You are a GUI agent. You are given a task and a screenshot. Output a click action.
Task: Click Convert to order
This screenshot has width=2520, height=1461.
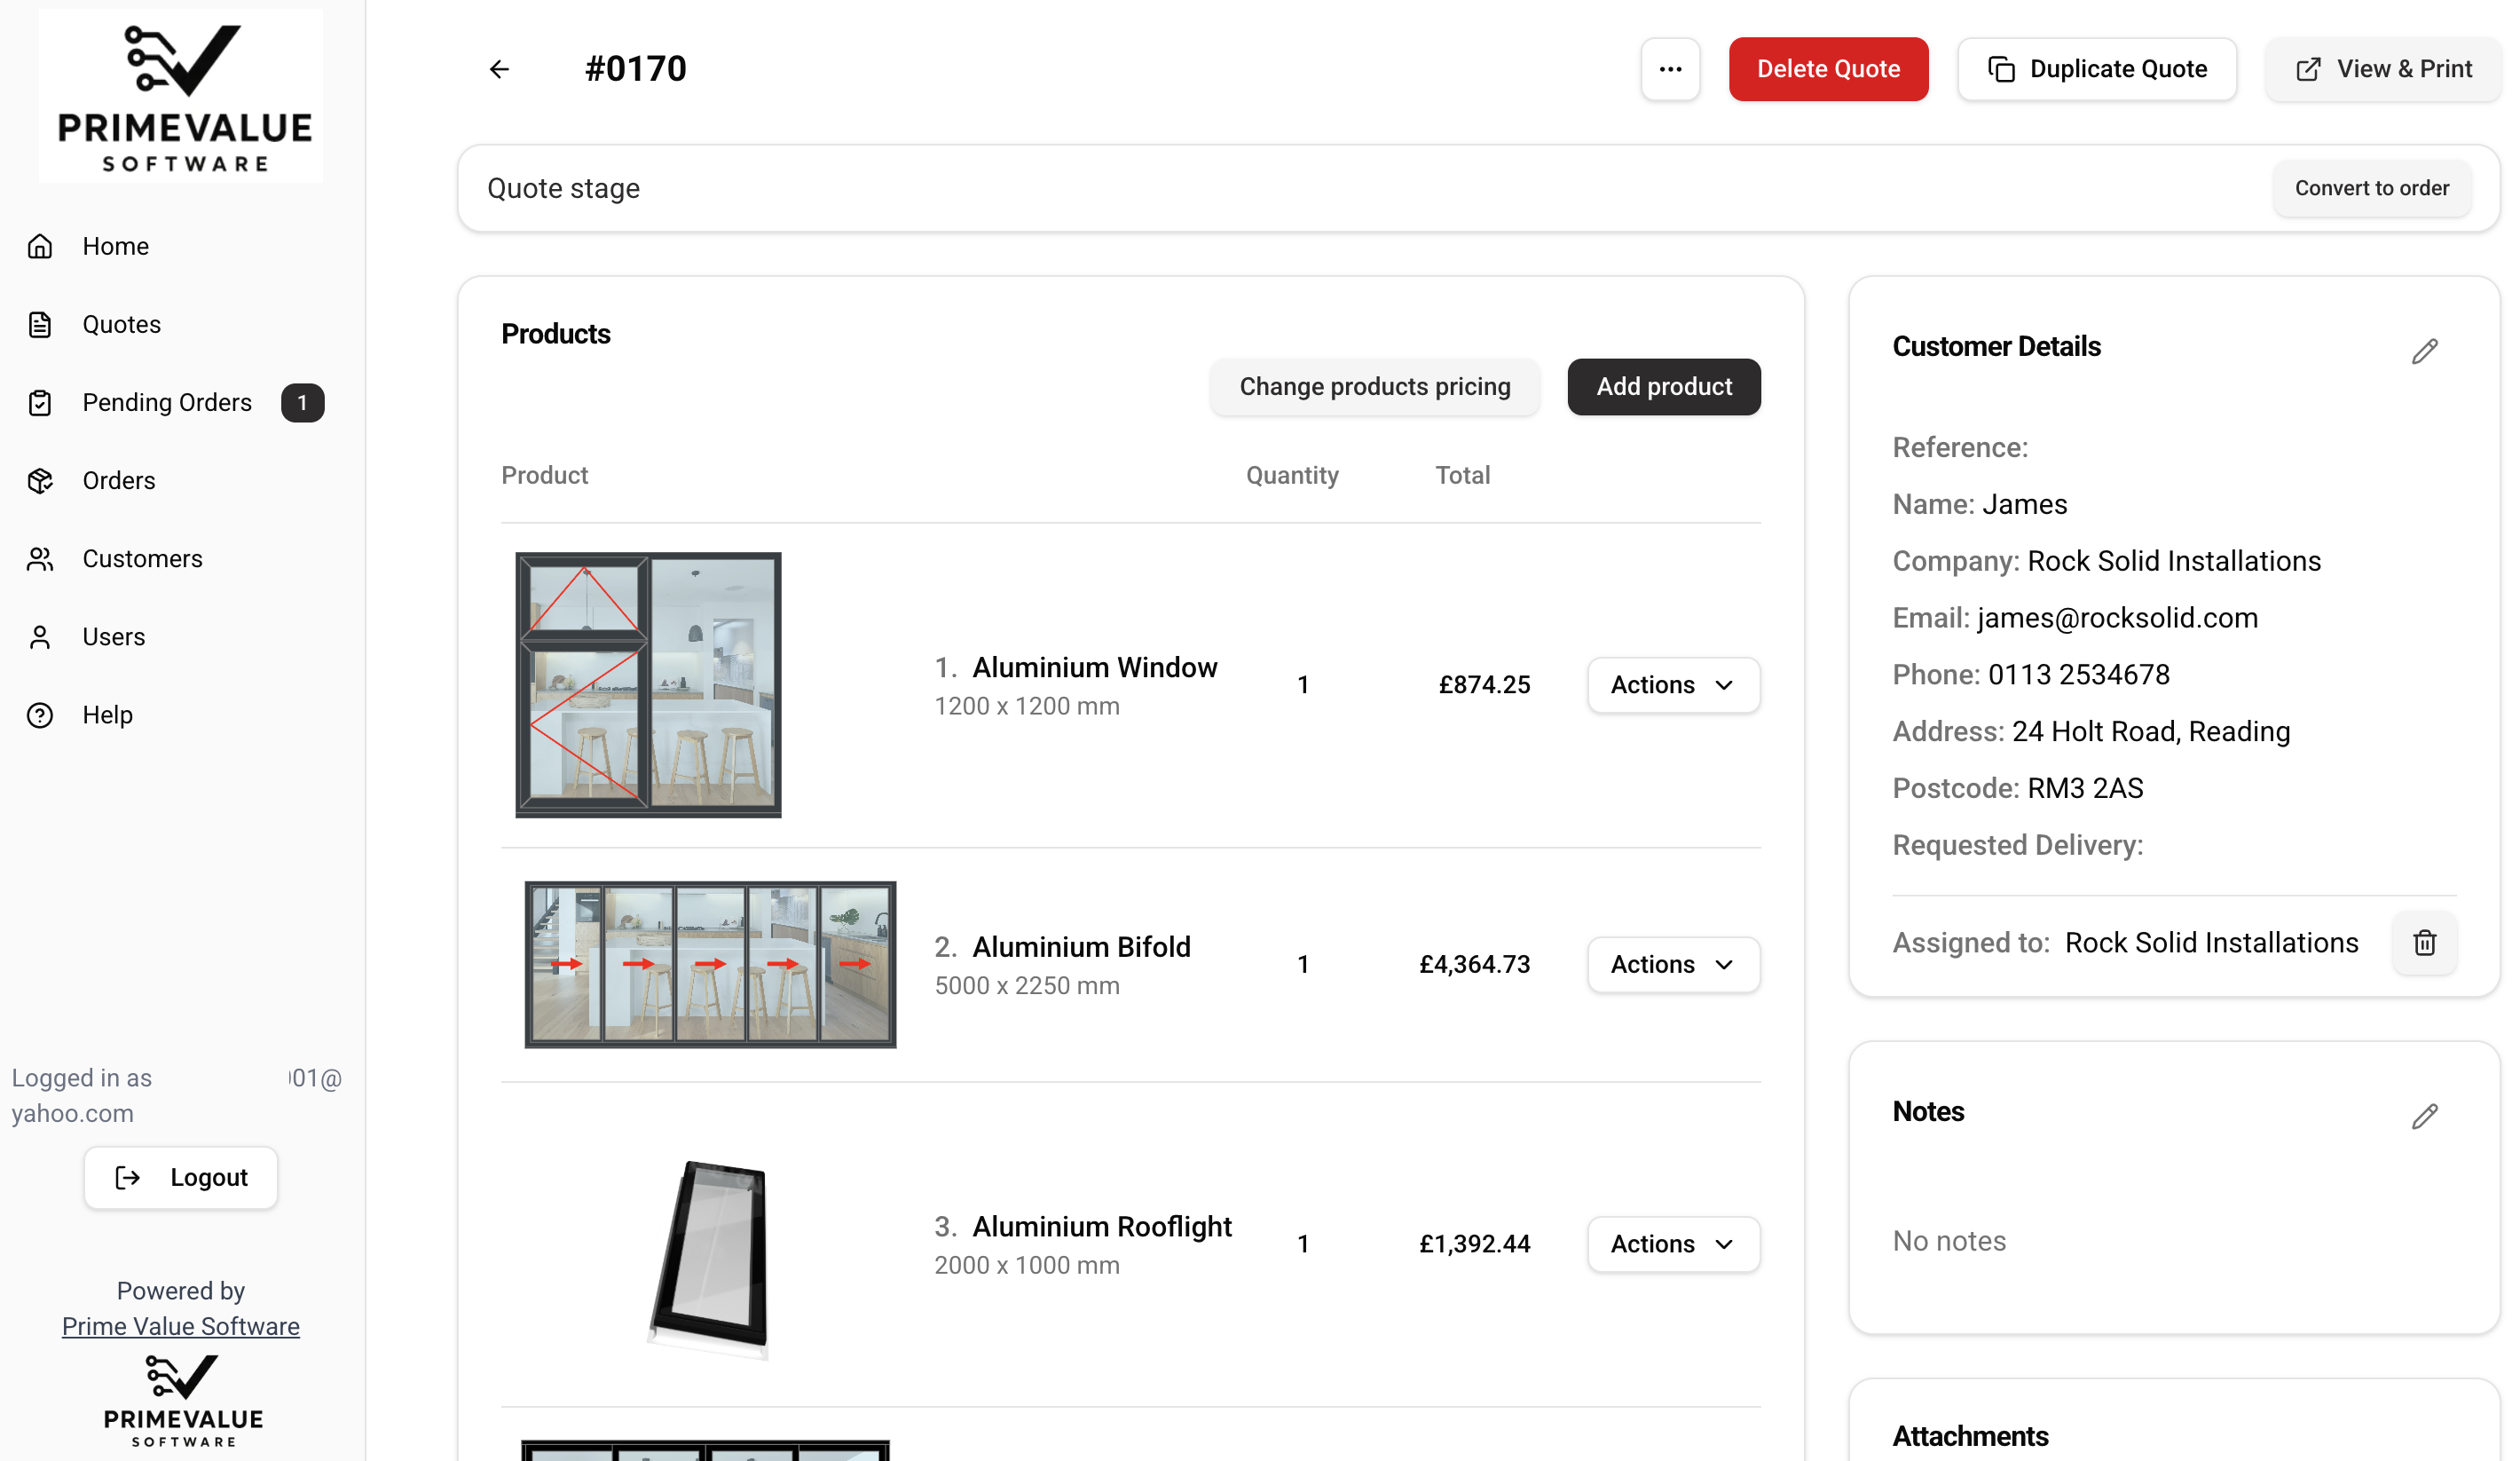(2372, 188)
